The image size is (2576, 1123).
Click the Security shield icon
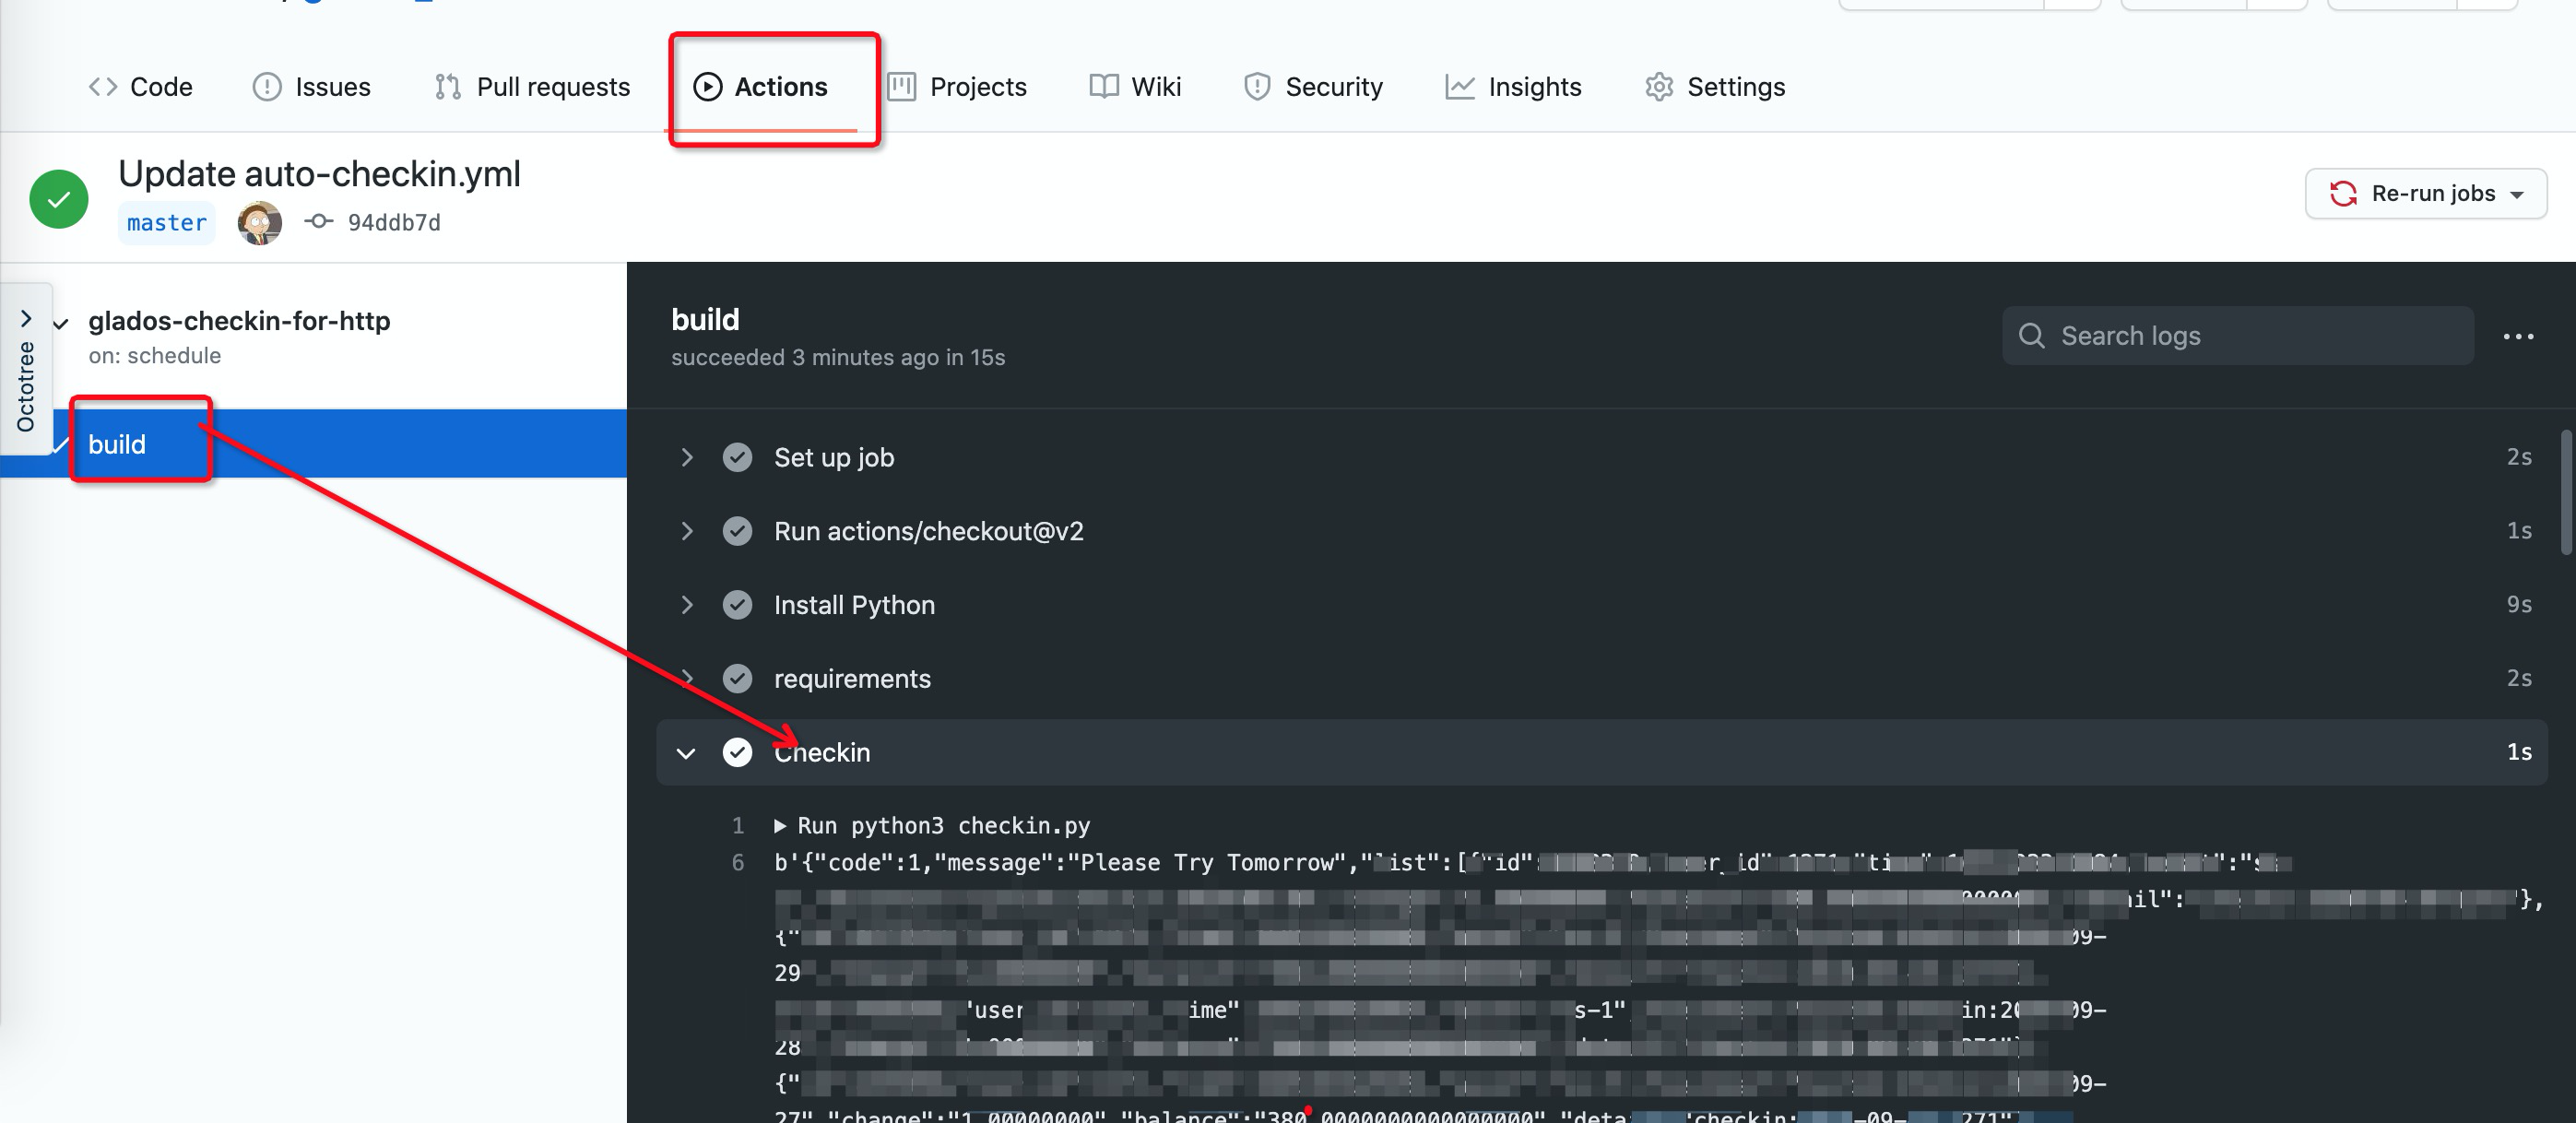click(x=1256, y=87)
